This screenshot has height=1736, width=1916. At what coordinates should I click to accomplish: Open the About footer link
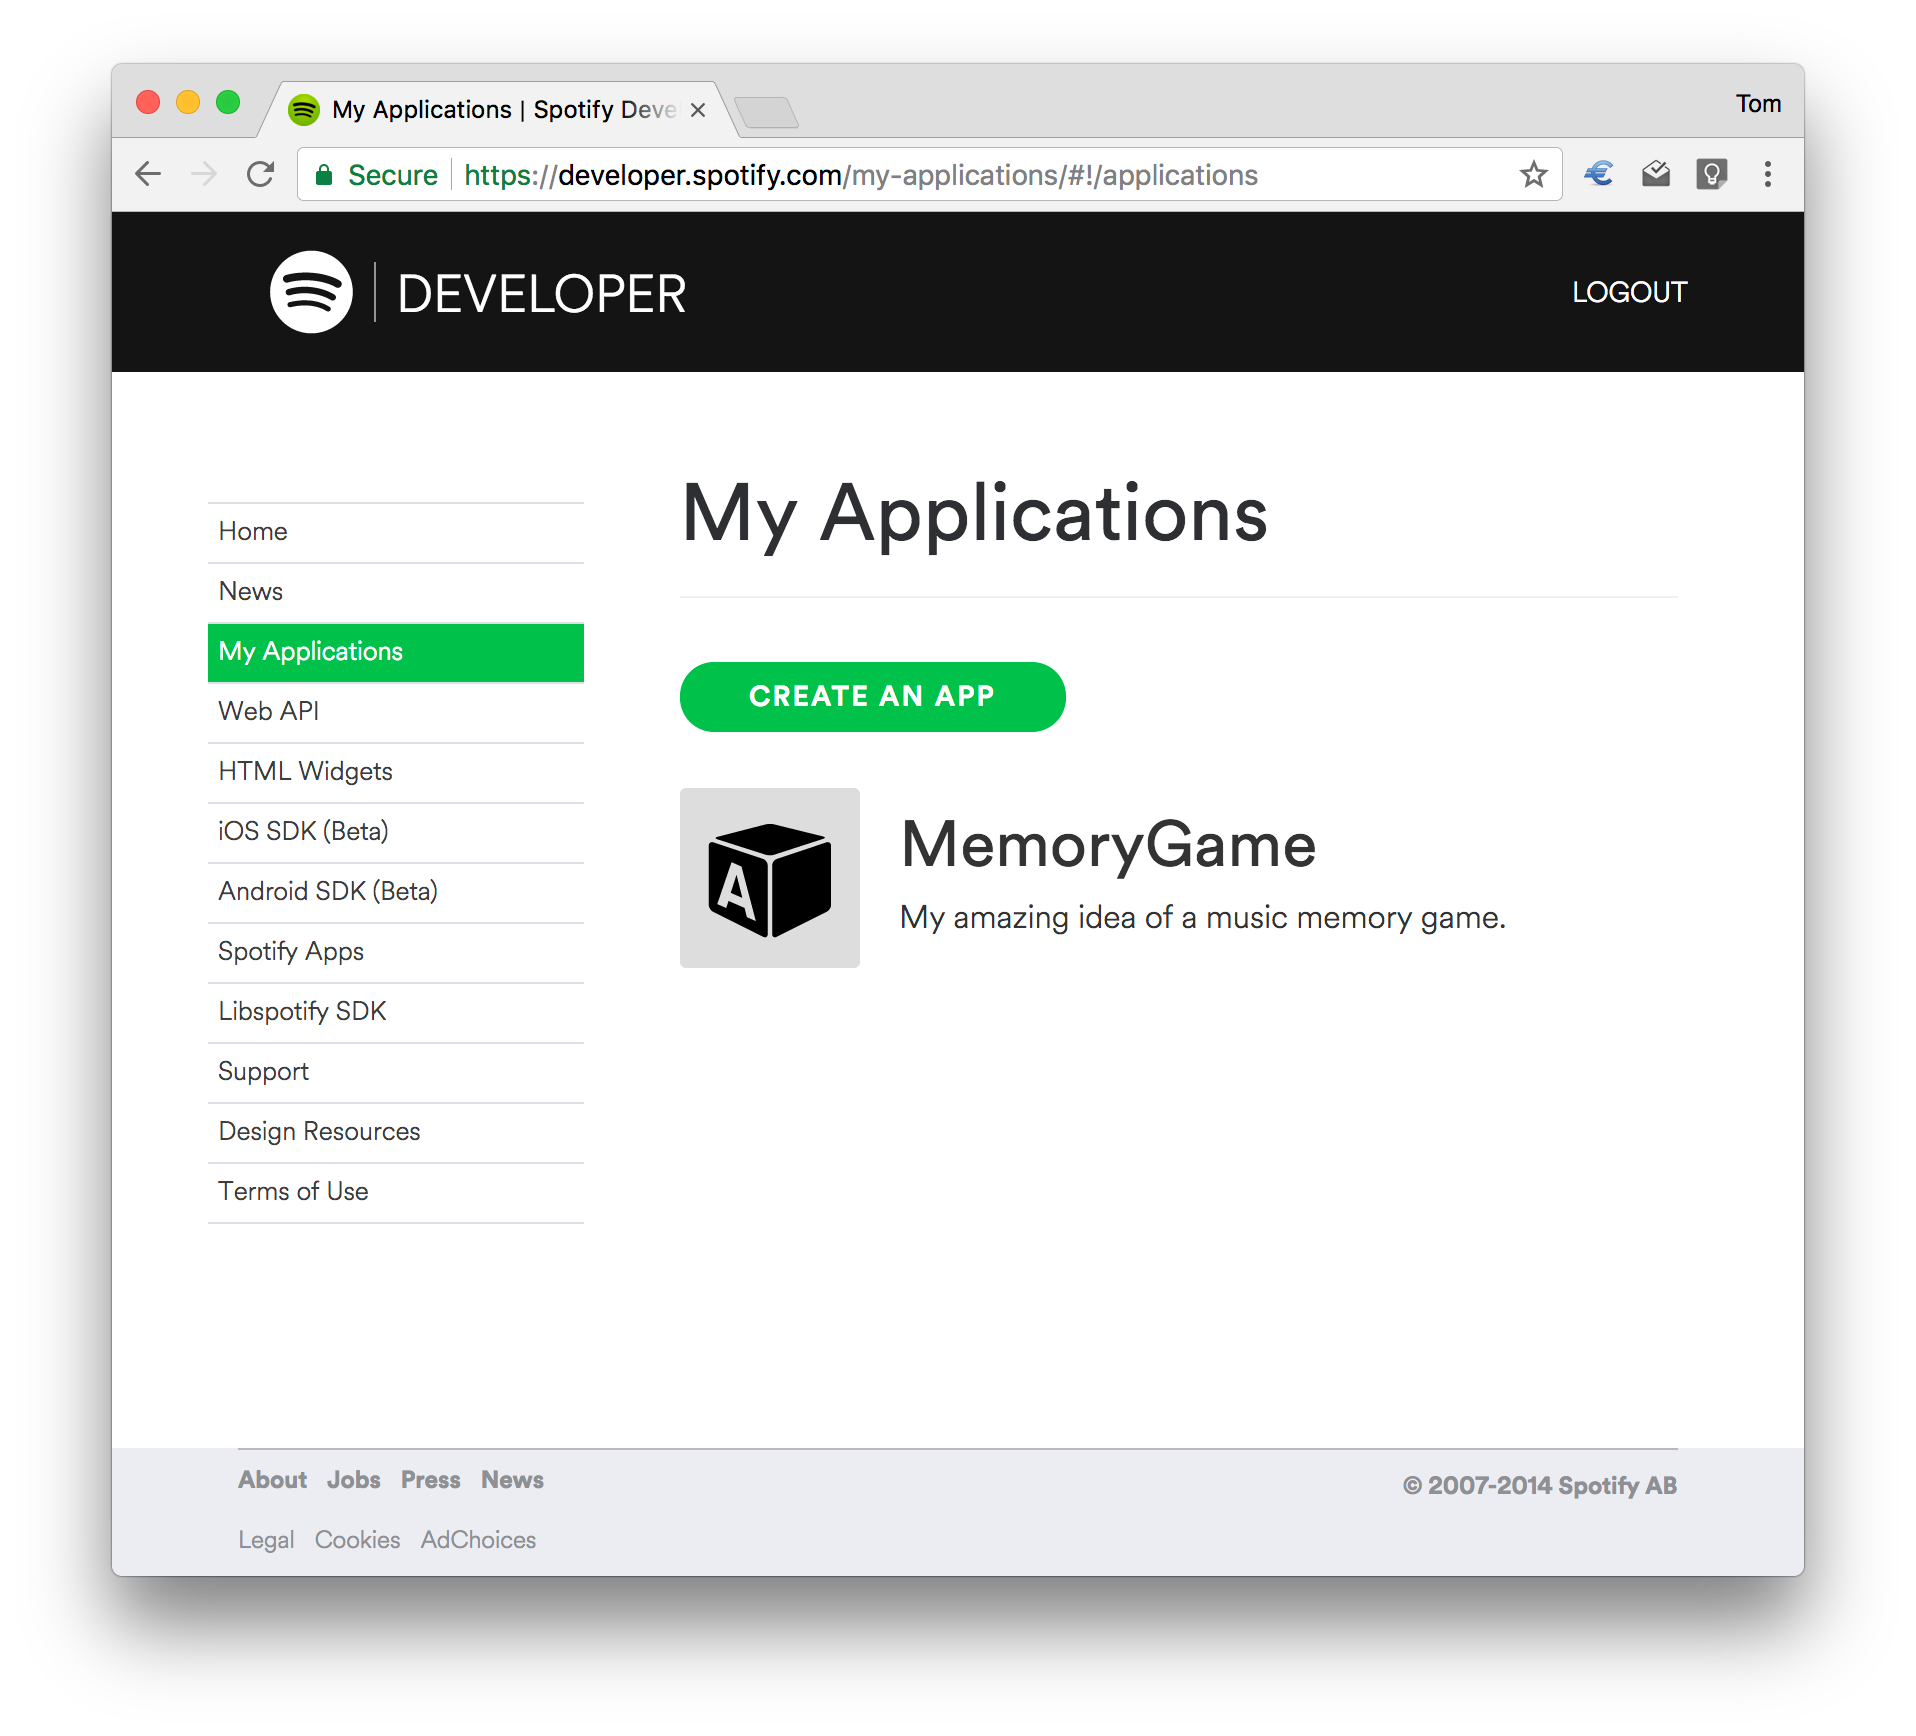[x=272, y=1480]
